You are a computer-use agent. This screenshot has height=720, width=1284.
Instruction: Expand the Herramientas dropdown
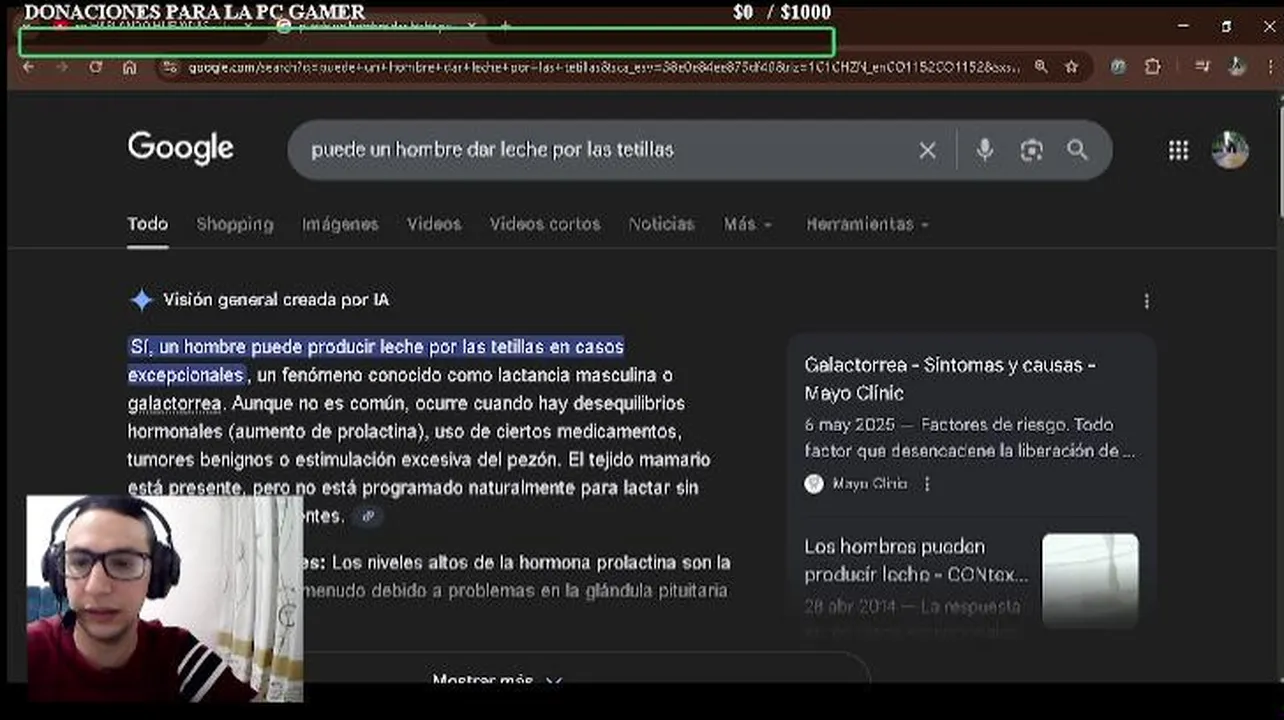click(x=867, y=224)
